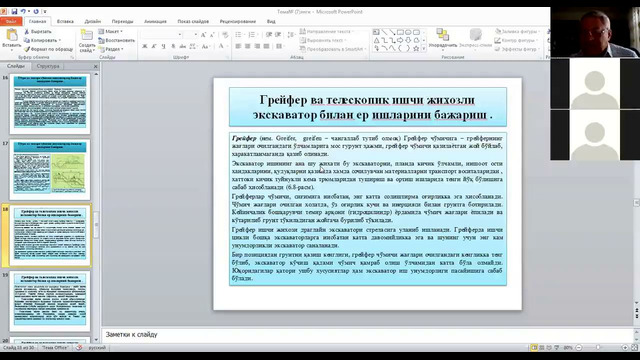Switch to Структура outline pane tab
This screenshot has height=360, width=640.
click(x=48, y=66)
